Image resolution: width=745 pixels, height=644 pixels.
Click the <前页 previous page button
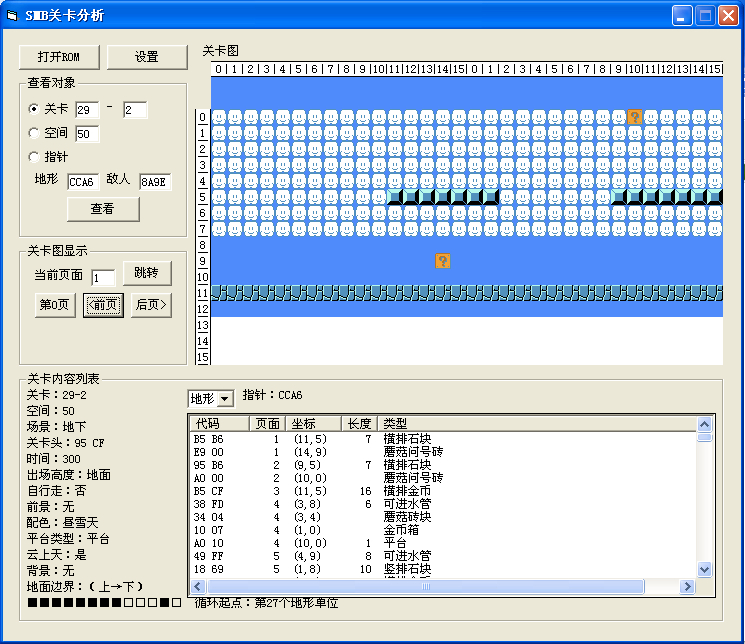coord(103,305)
